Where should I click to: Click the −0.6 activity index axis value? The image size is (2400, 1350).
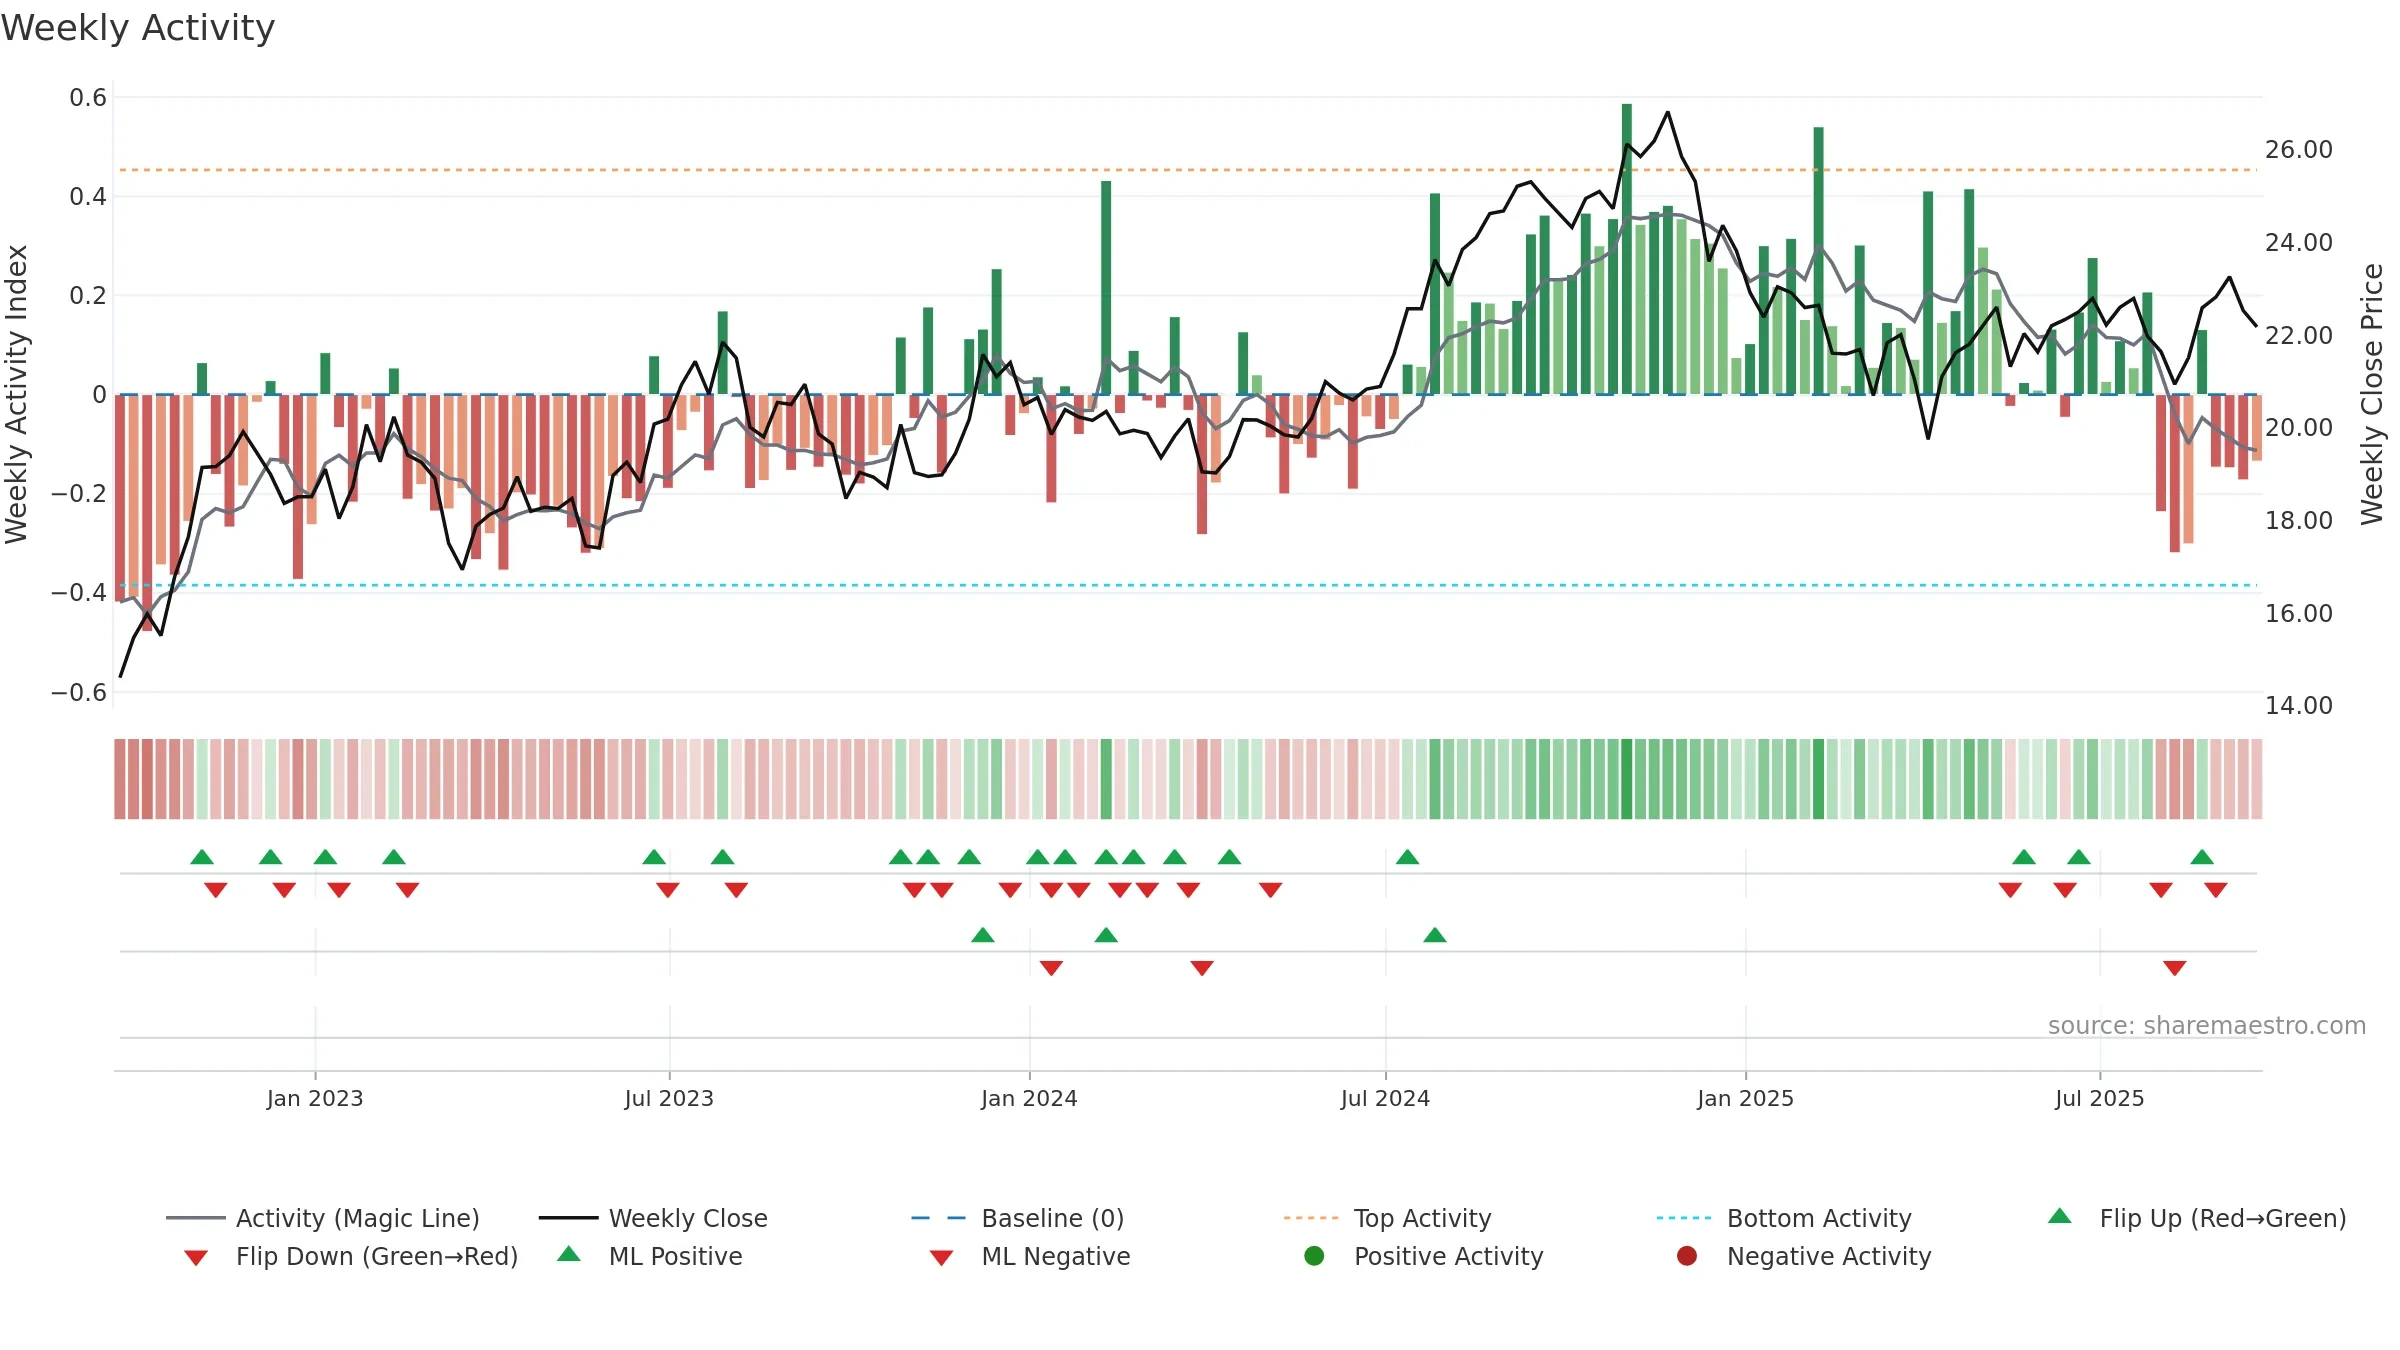pyautogui.click(x=79, y=692)
